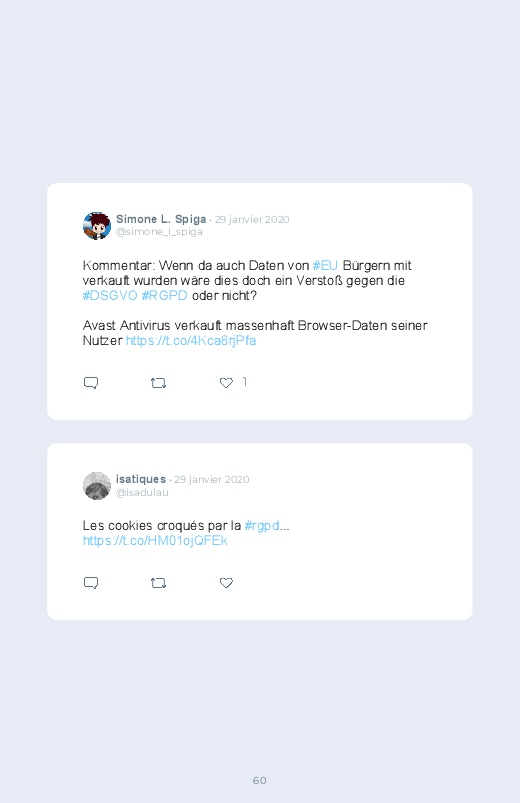Open the #rgpd hashtag in isatiques' tweet

tap(262, 525)
